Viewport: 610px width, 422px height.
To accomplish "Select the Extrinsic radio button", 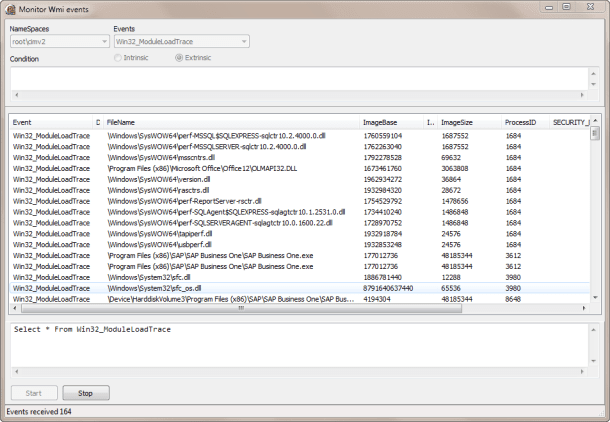I will (x=180, y=58).
